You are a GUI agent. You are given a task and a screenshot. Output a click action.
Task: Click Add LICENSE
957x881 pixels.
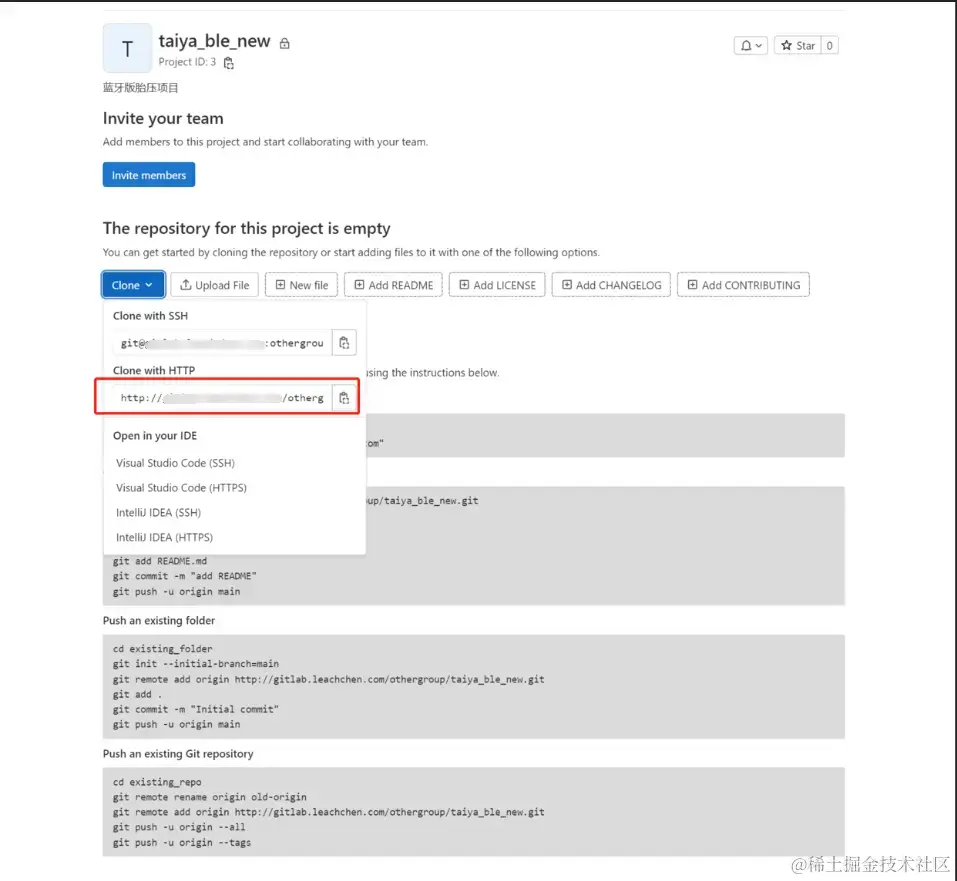point(497,285)
